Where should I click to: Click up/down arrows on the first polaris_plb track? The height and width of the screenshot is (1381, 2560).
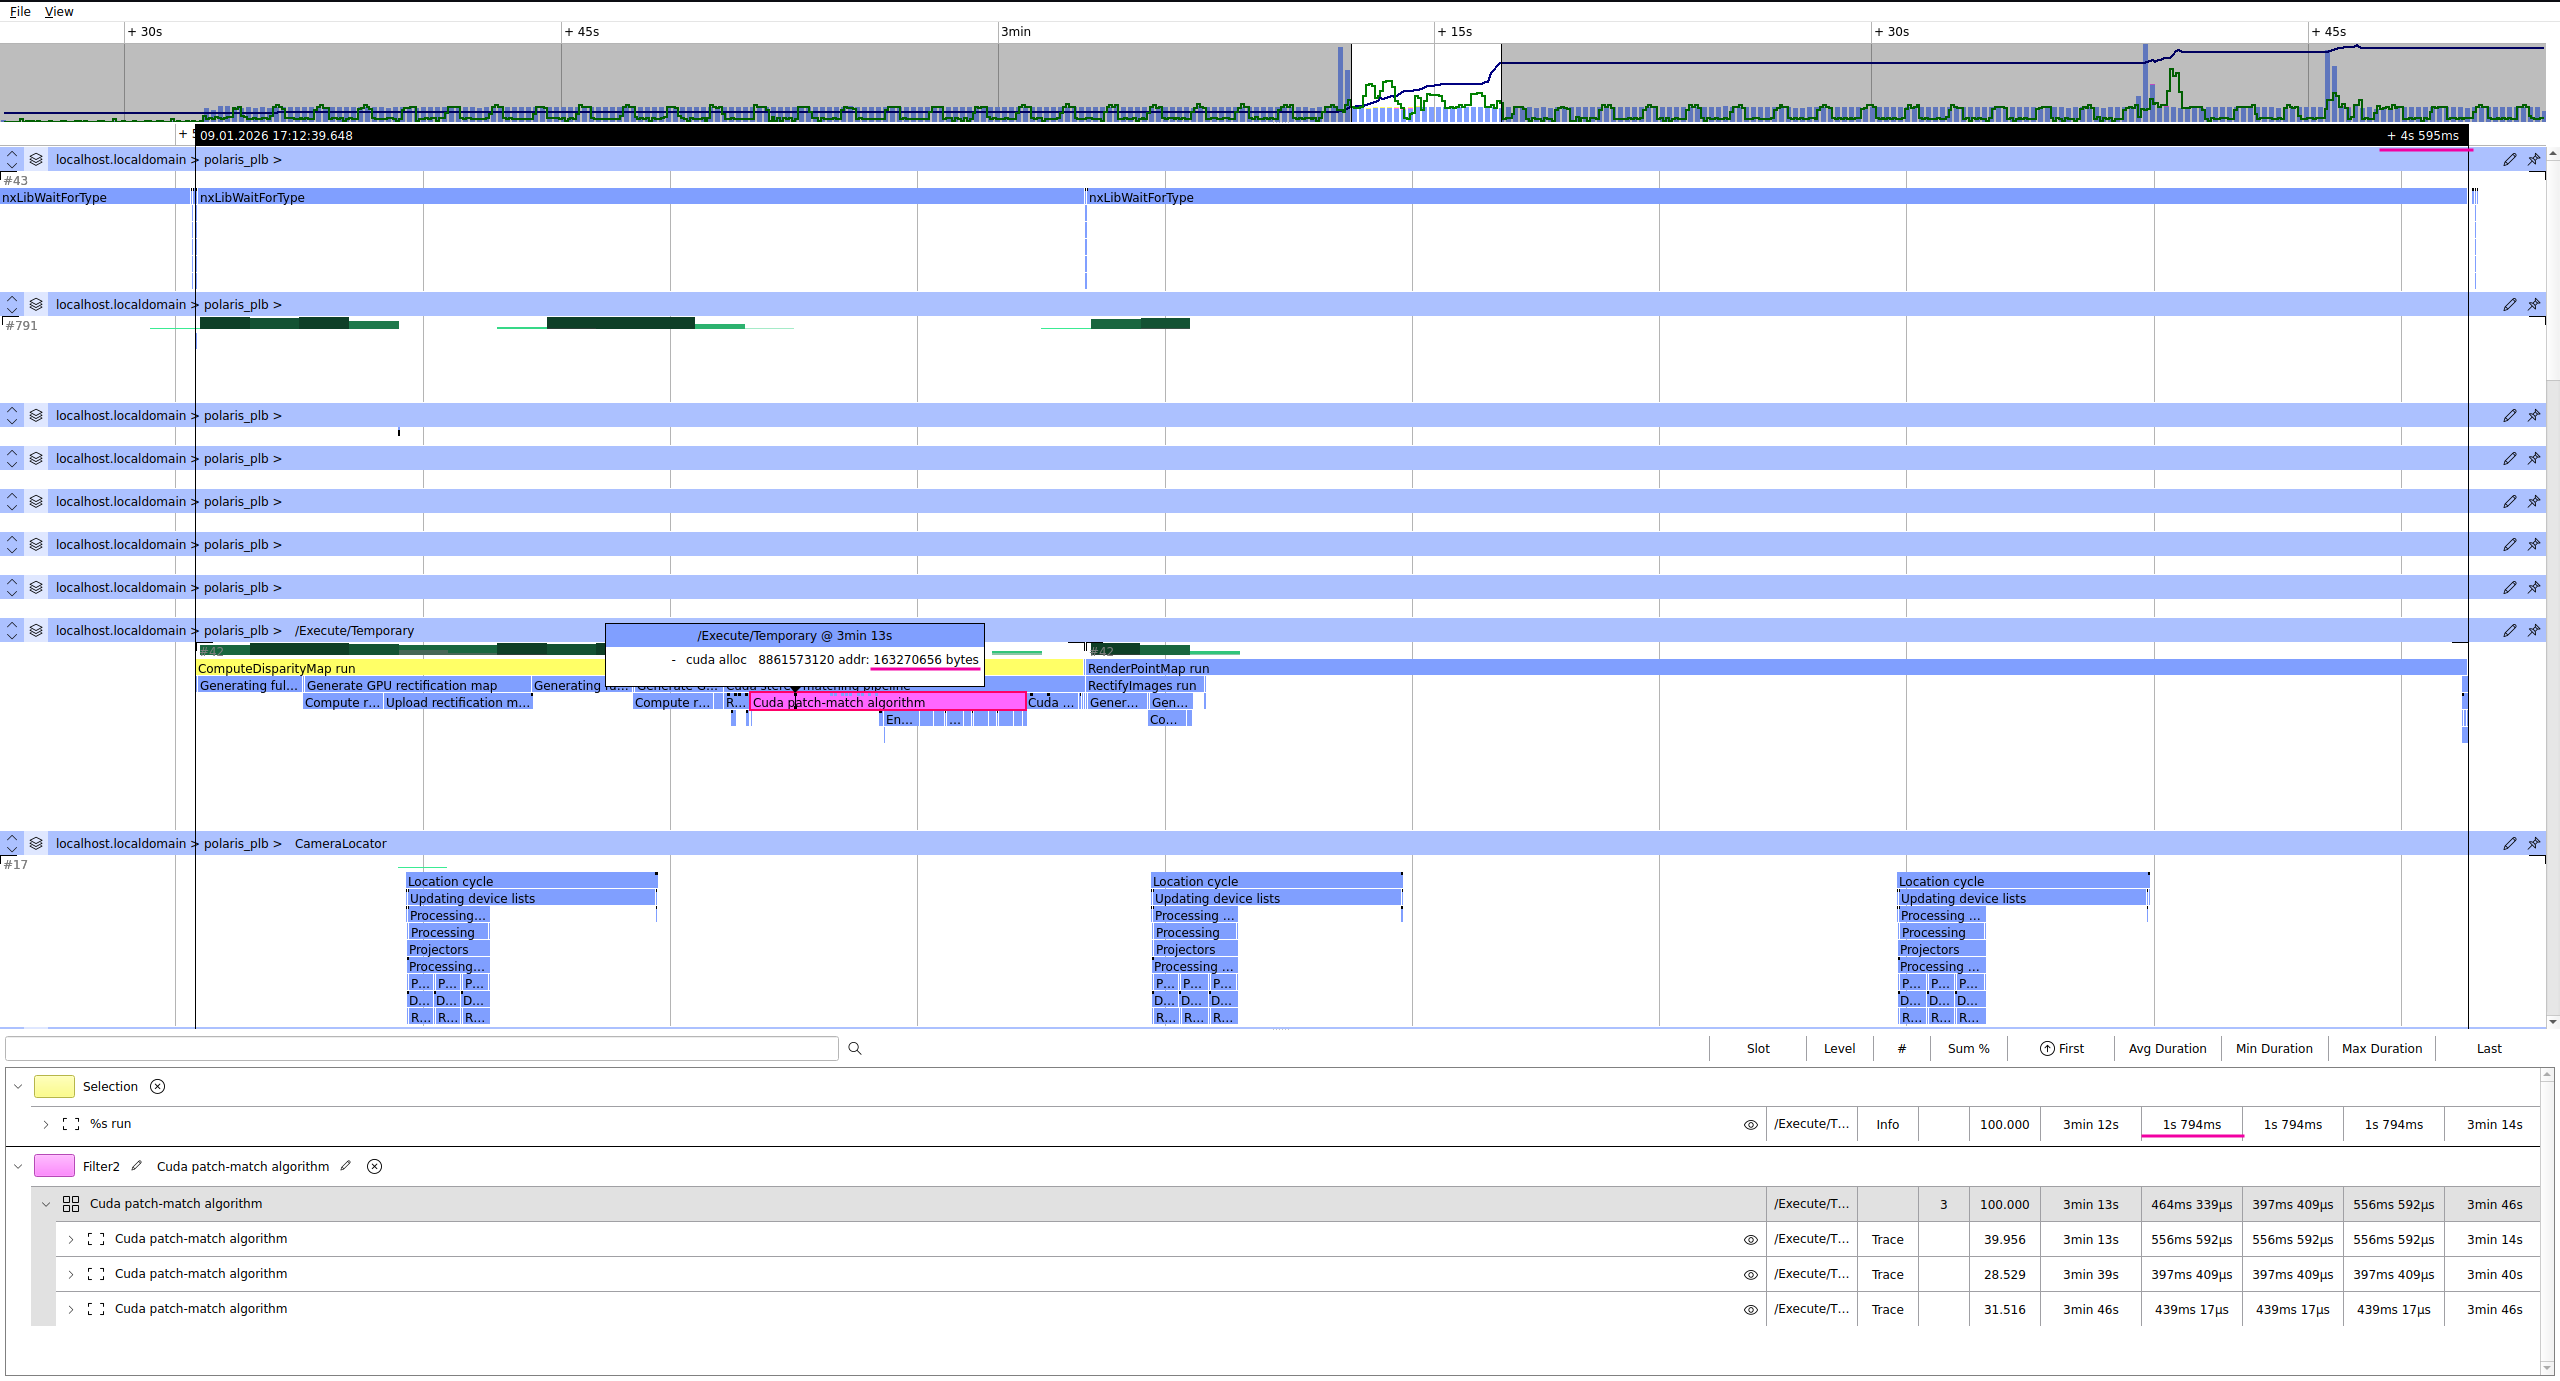tap(12, 159)
